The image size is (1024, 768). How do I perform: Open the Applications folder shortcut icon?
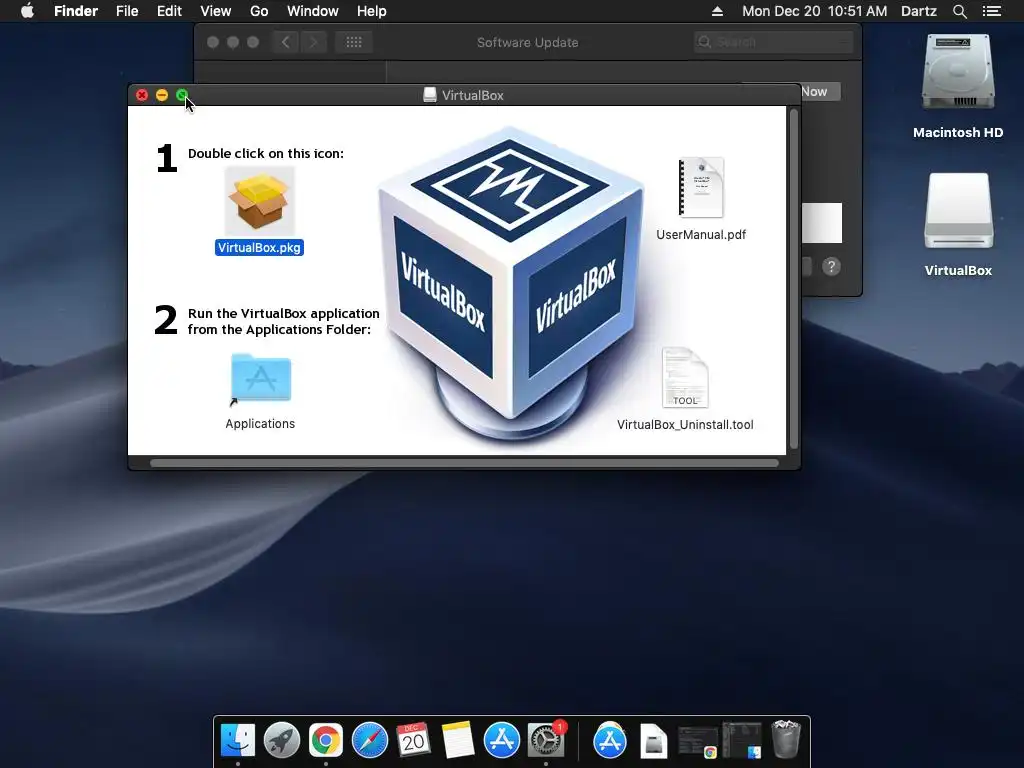coord(261,378)
